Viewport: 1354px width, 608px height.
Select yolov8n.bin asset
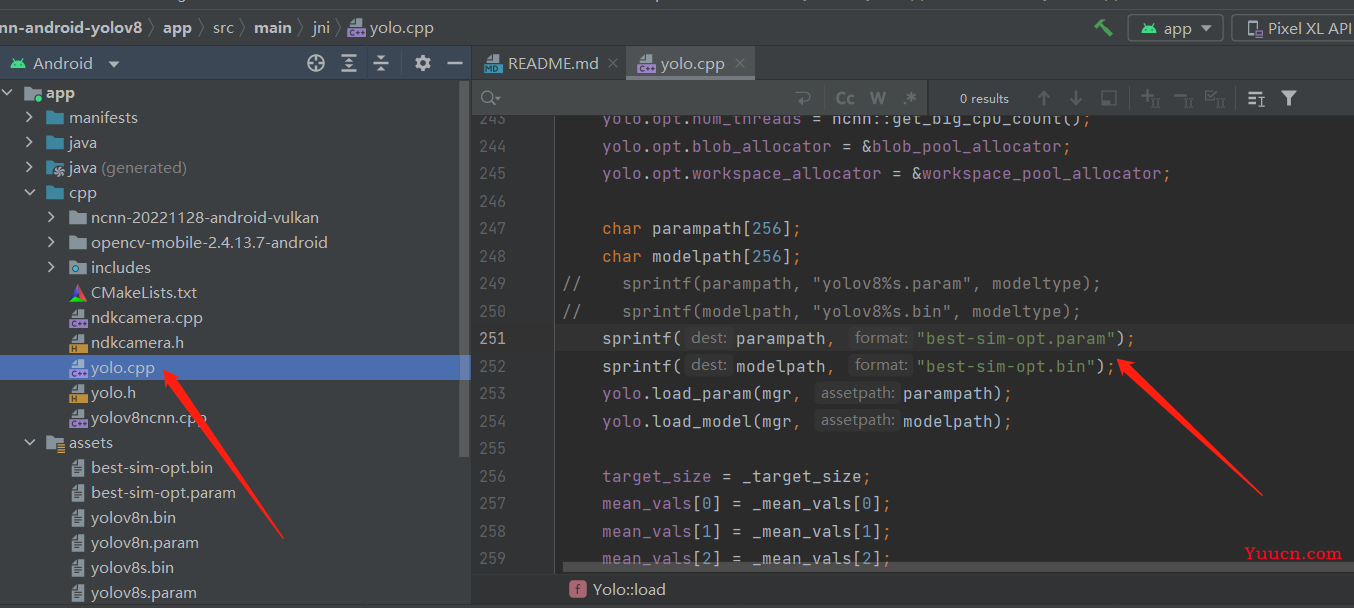pyautogui.click(x=133, y=518)
